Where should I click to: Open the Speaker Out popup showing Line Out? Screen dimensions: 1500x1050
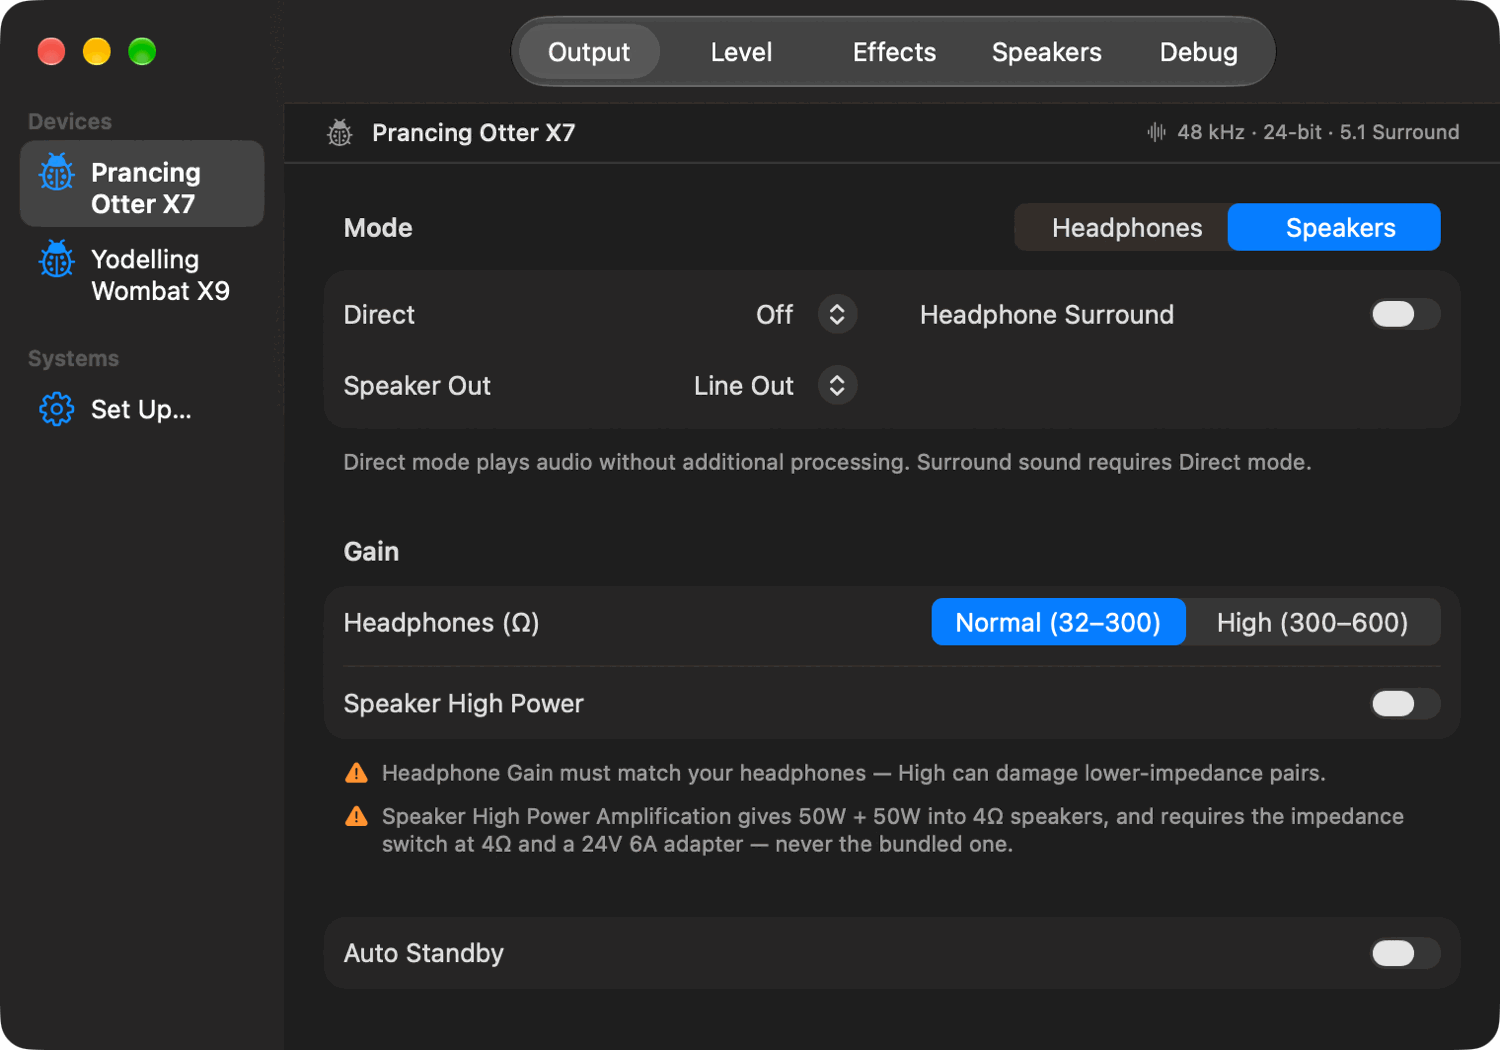coord(837,385)
